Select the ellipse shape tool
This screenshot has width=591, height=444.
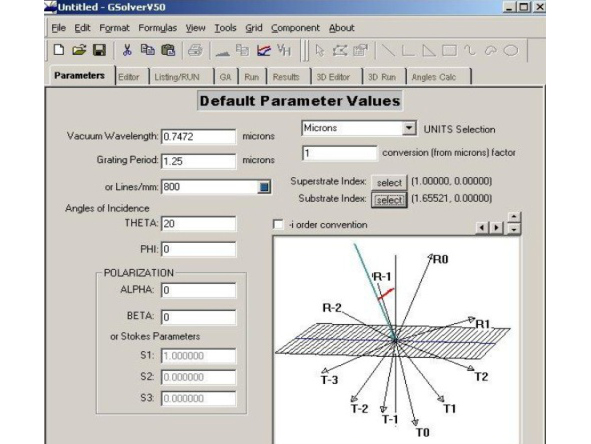(511, 50)
